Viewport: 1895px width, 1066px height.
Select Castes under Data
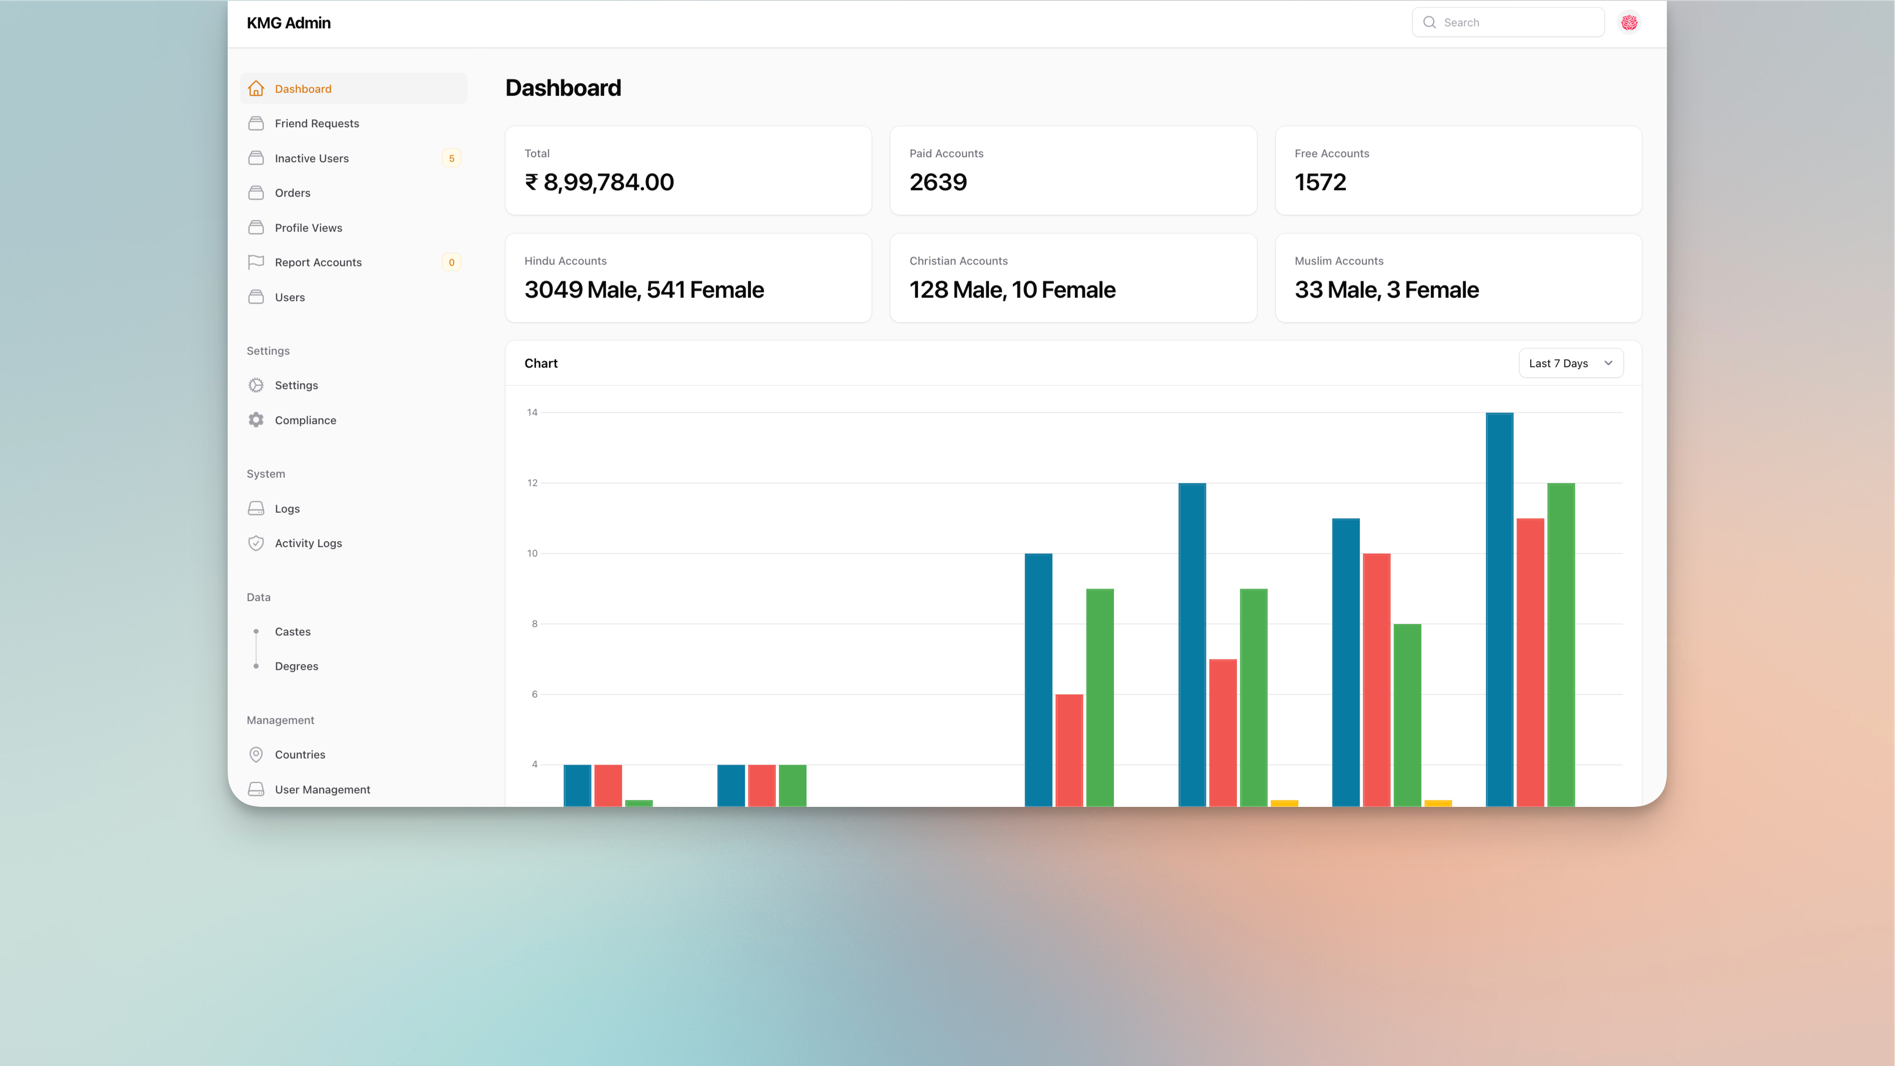coord(292,632)
